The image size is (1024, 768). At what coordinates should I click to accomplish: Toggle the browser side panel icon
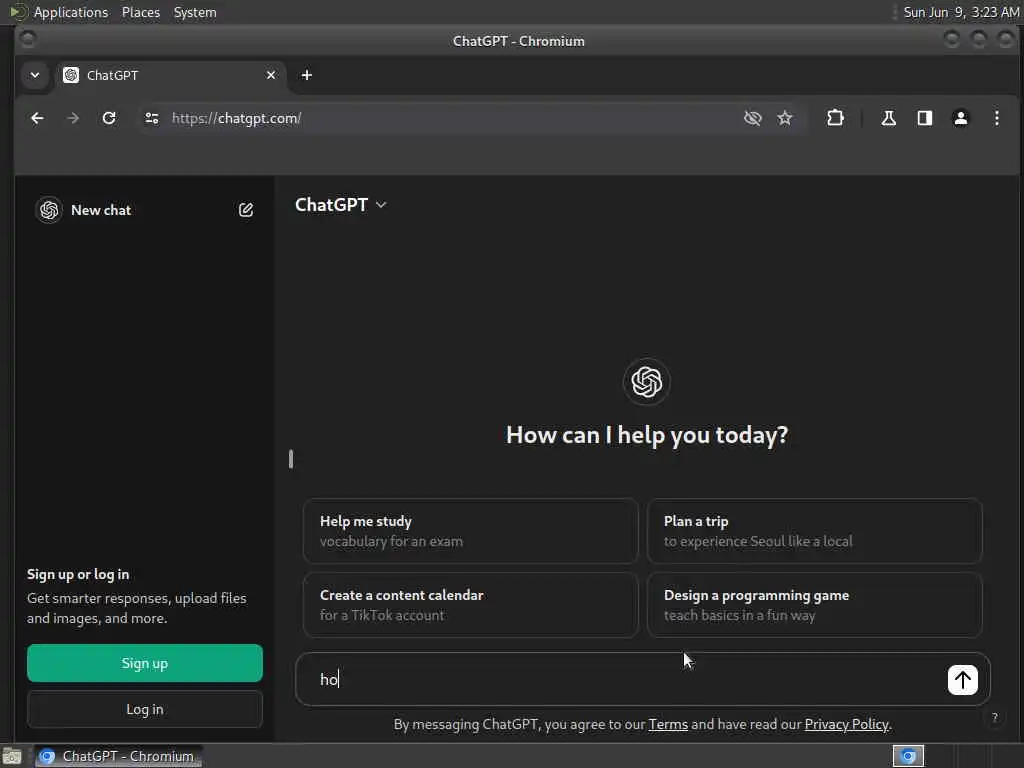924,118
